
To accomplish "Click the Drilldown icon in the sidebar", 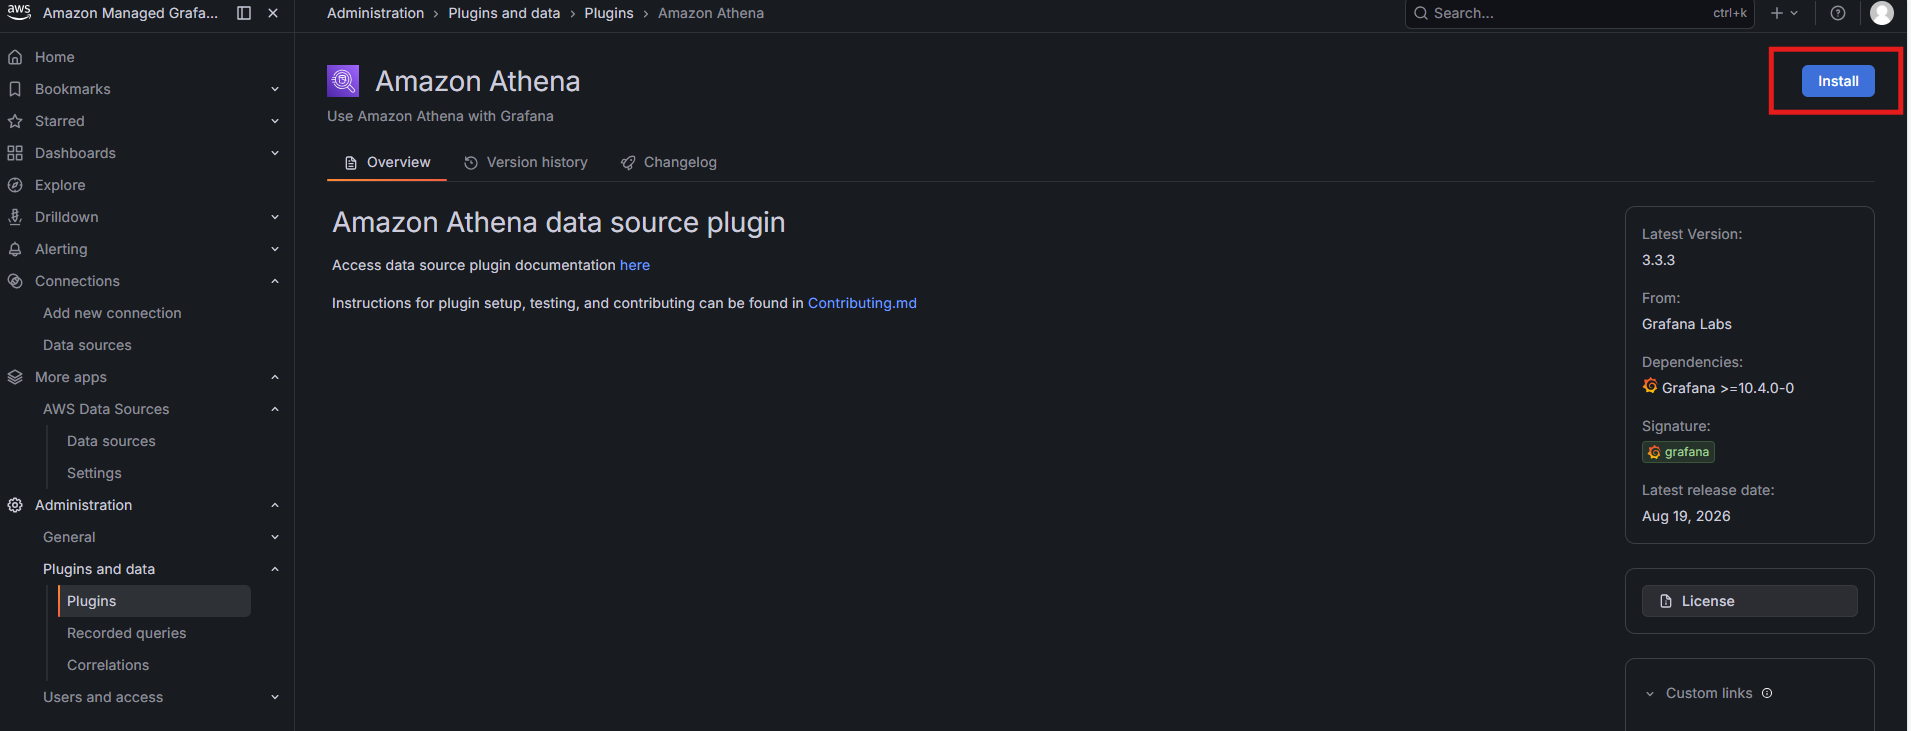I will pos(15,217).
